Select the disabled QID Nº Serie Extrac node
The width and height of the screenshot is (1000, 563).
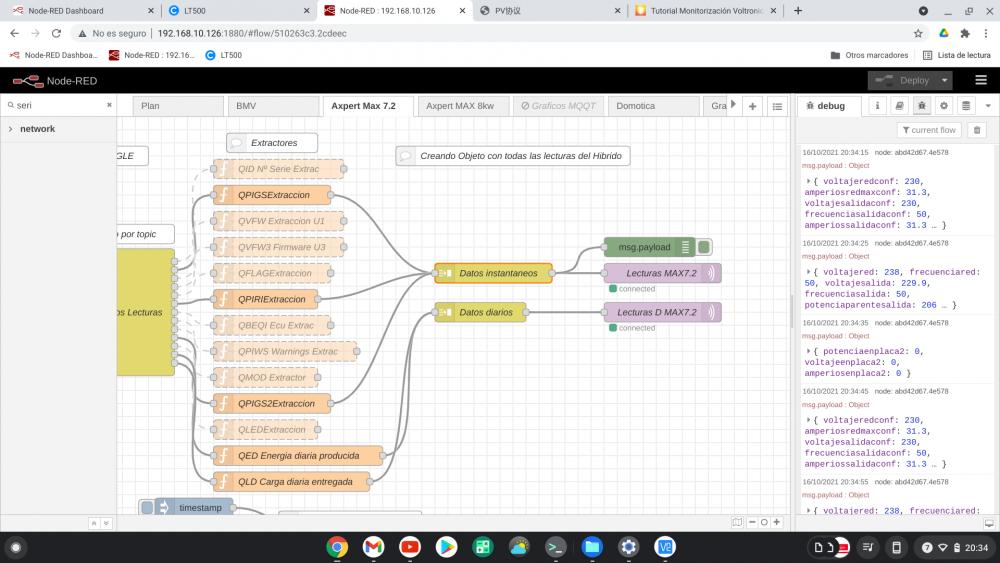[x=278, y=169]
